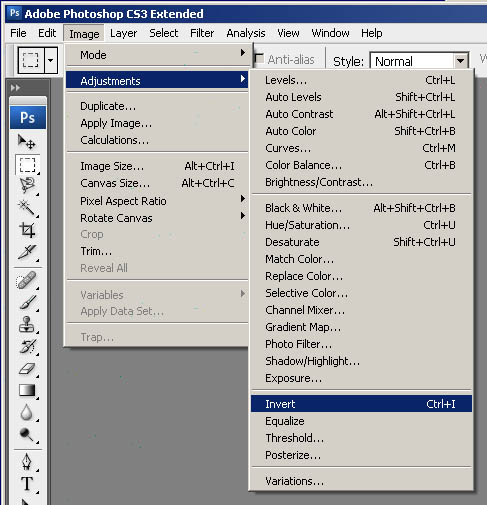
Task: Select the Clone Stamp tool
Action: pos(27,324)
